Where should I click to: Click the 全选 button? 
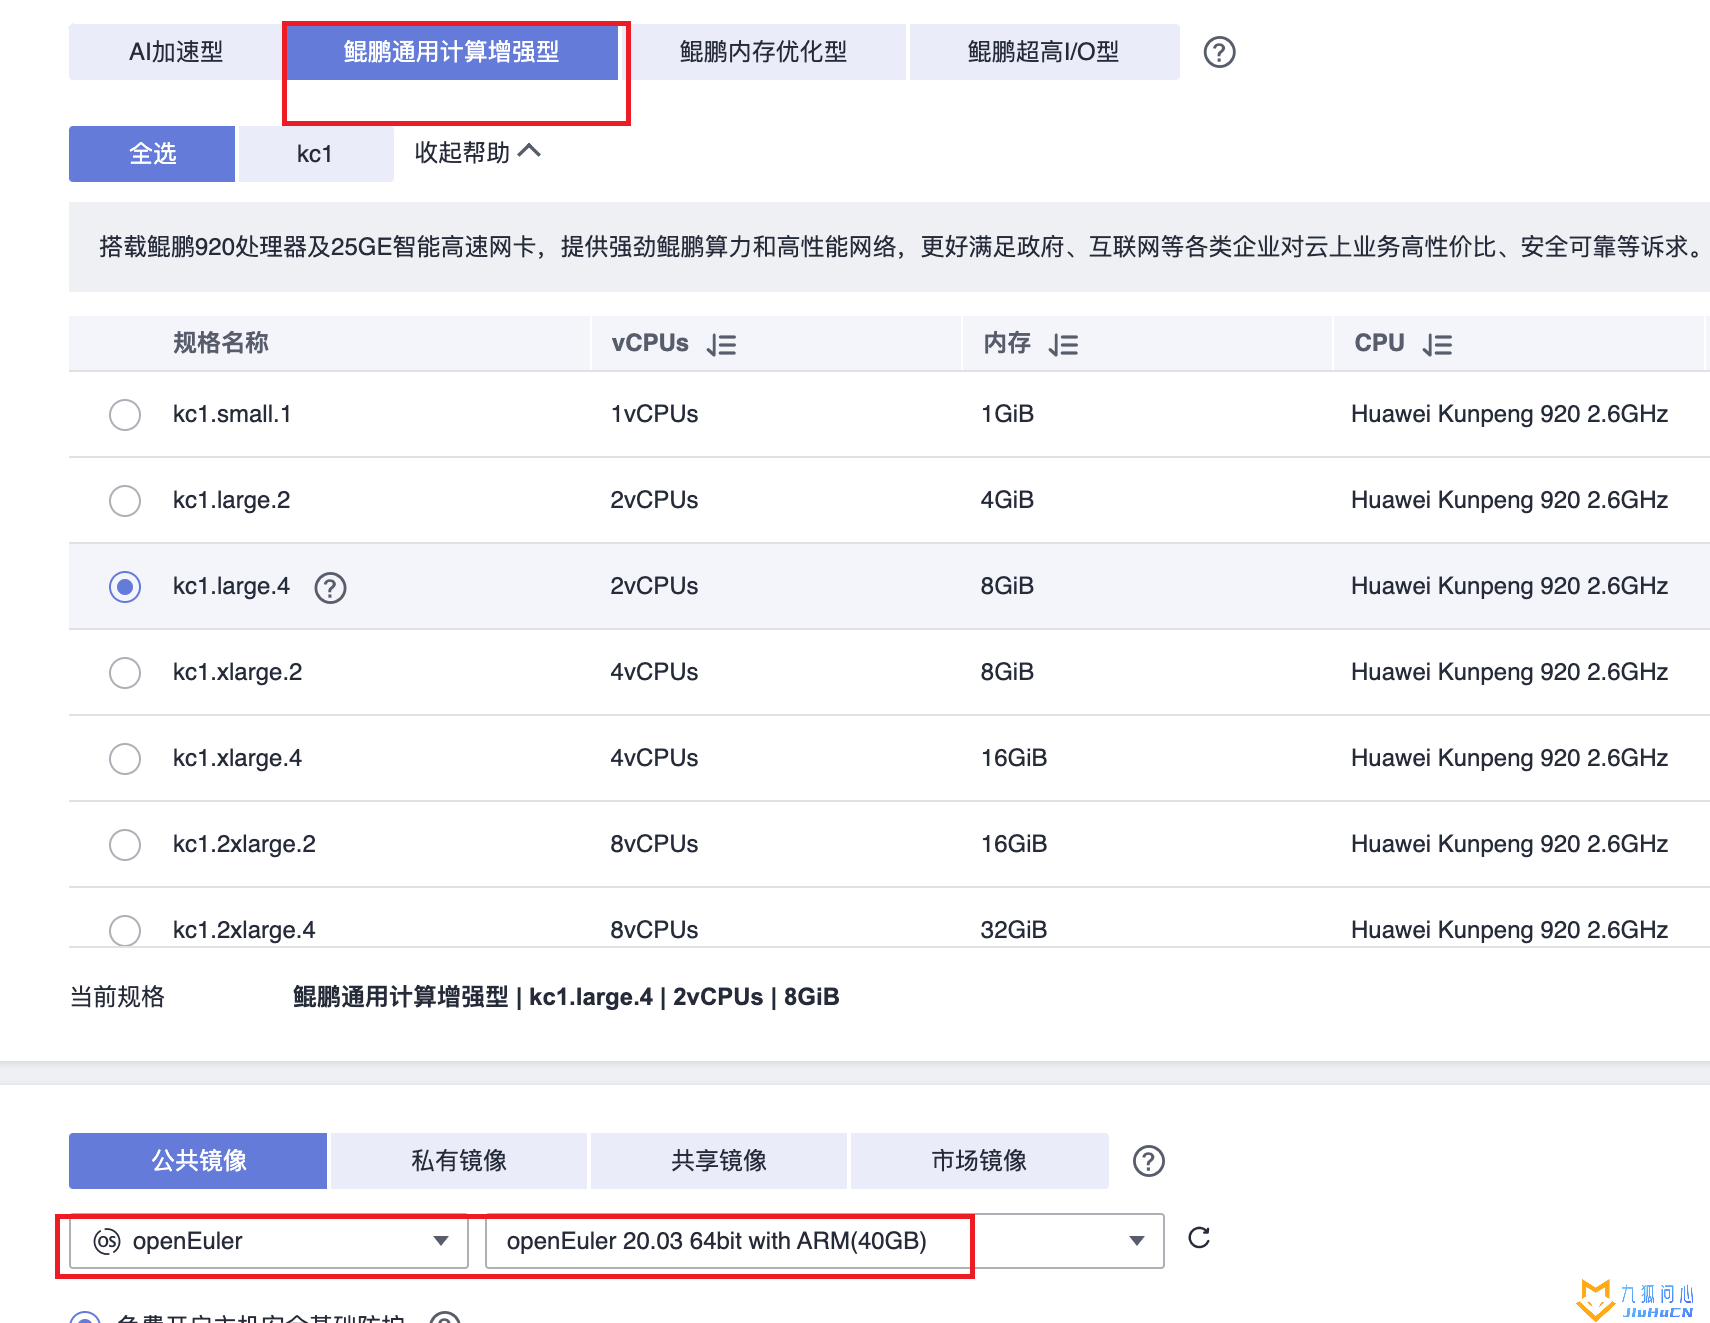(x=152, y=154)
